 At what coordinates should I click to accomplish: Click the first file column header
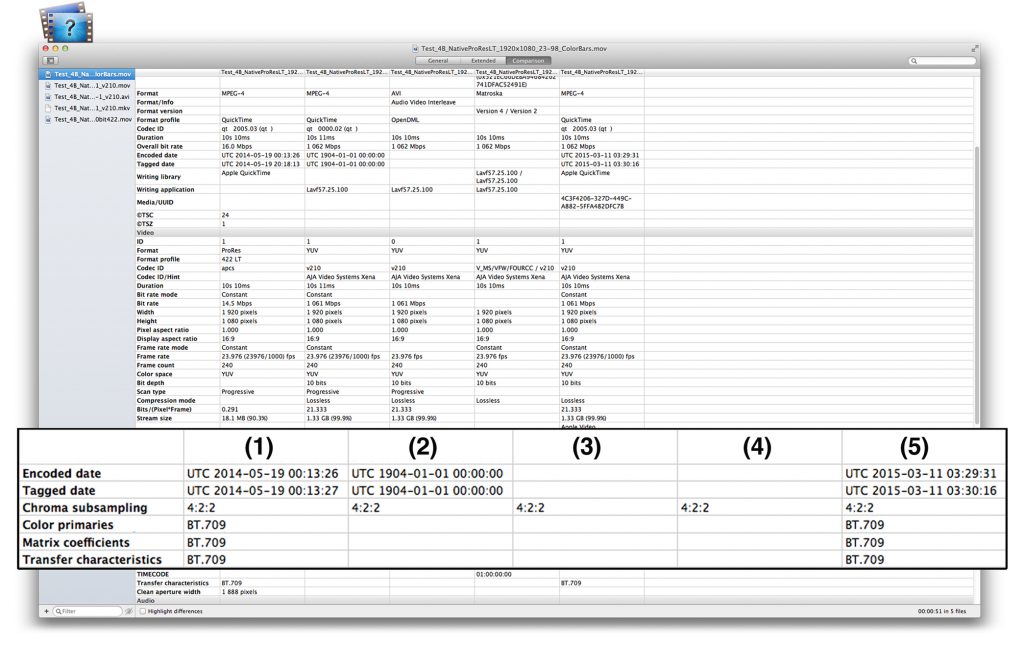262,72
